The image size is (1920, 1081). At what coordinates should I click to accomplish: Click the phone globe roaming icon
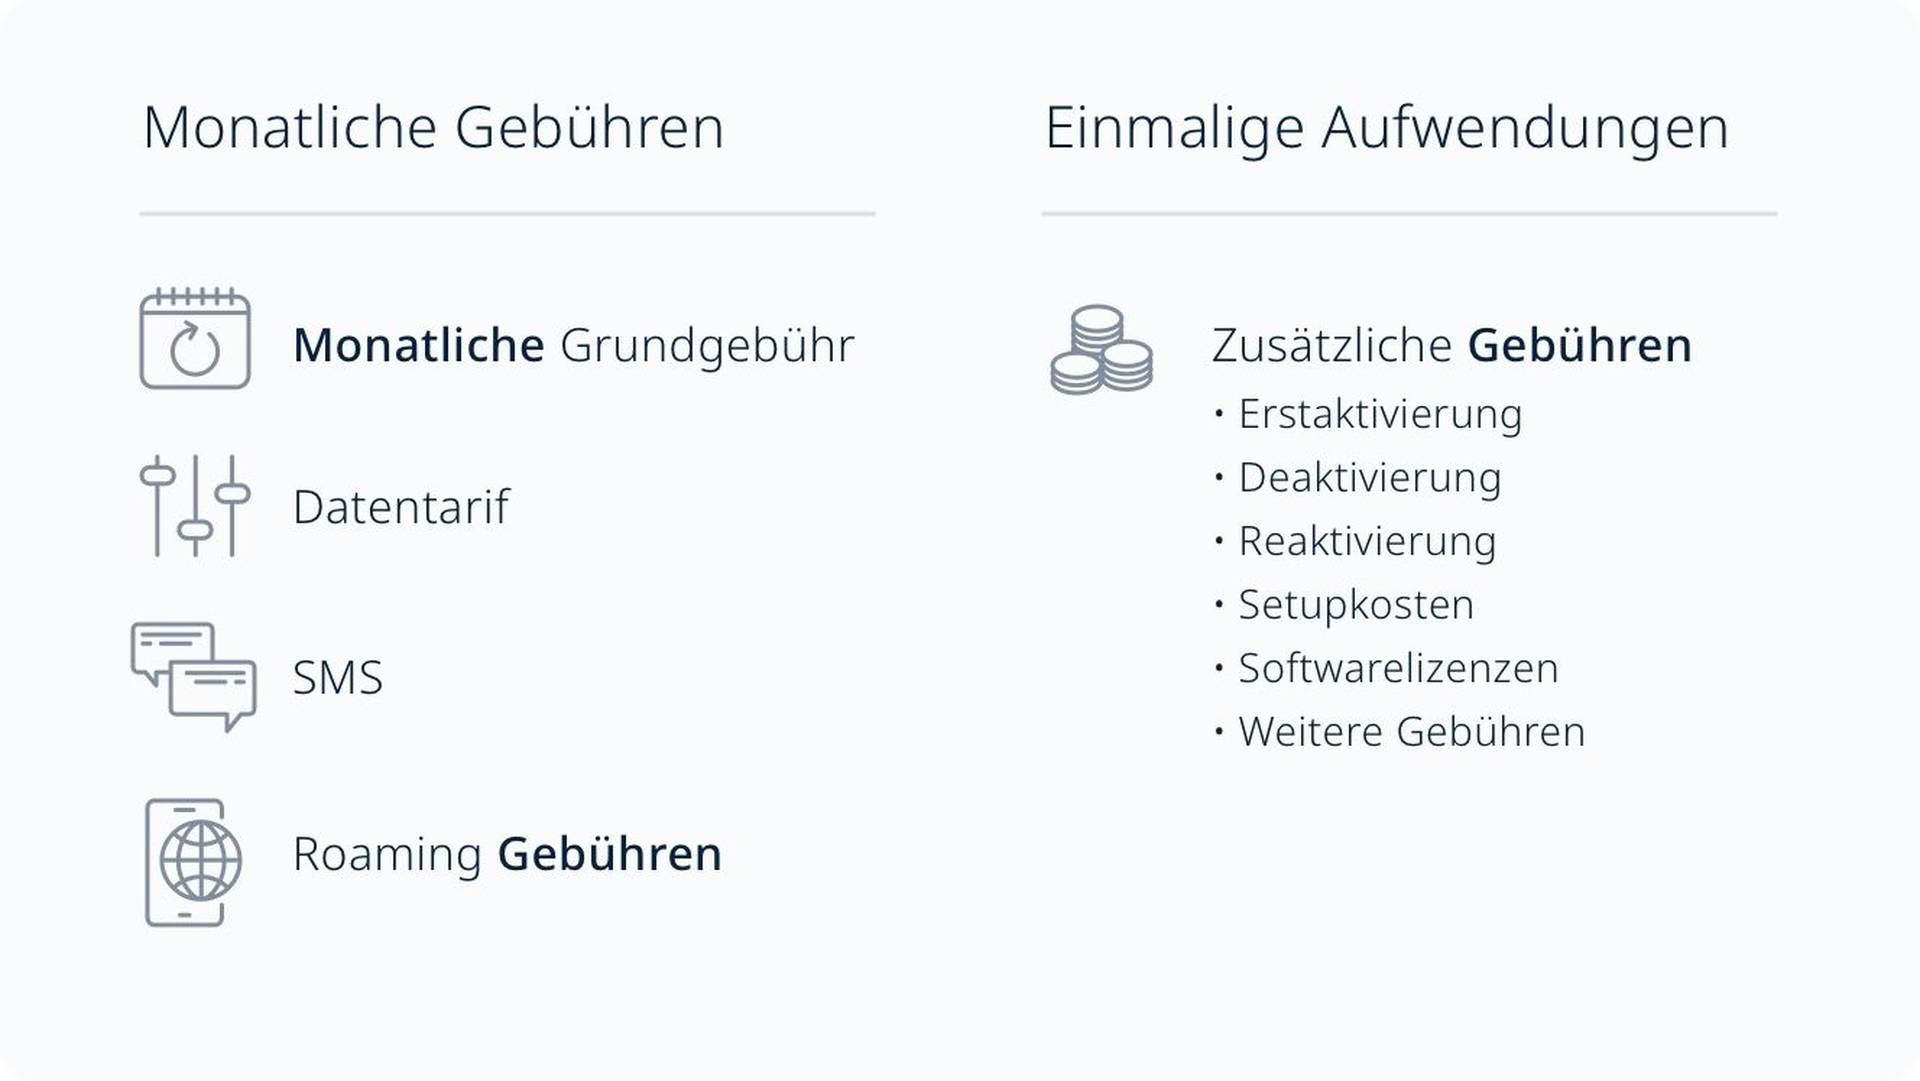click(x=194, y=862)
